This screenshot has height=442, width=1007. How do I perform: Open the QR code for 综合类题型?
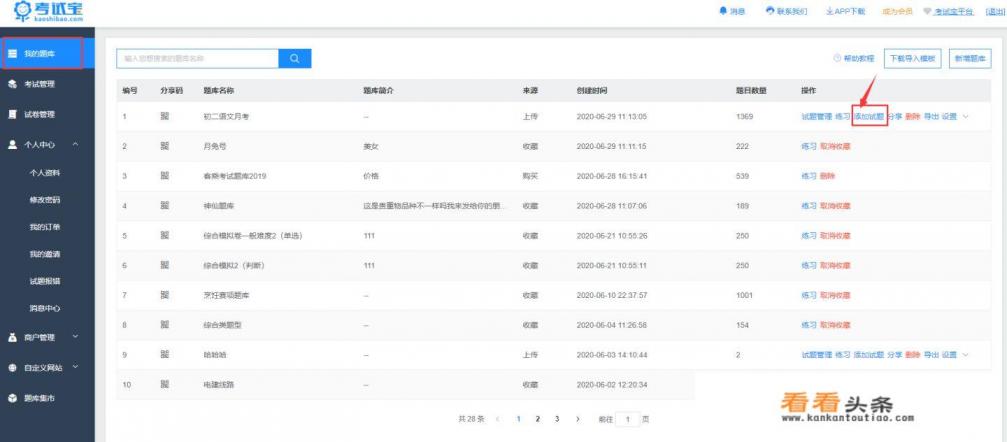[x=164, y=325]
